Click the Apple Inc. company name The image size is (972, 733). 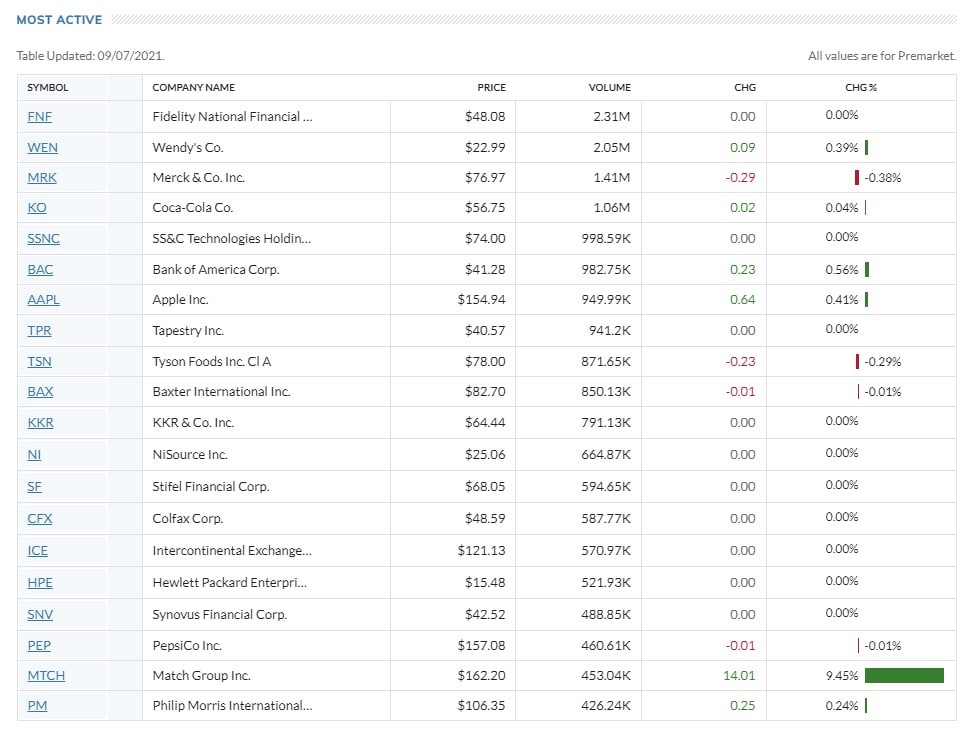click(x=180, y=300)
